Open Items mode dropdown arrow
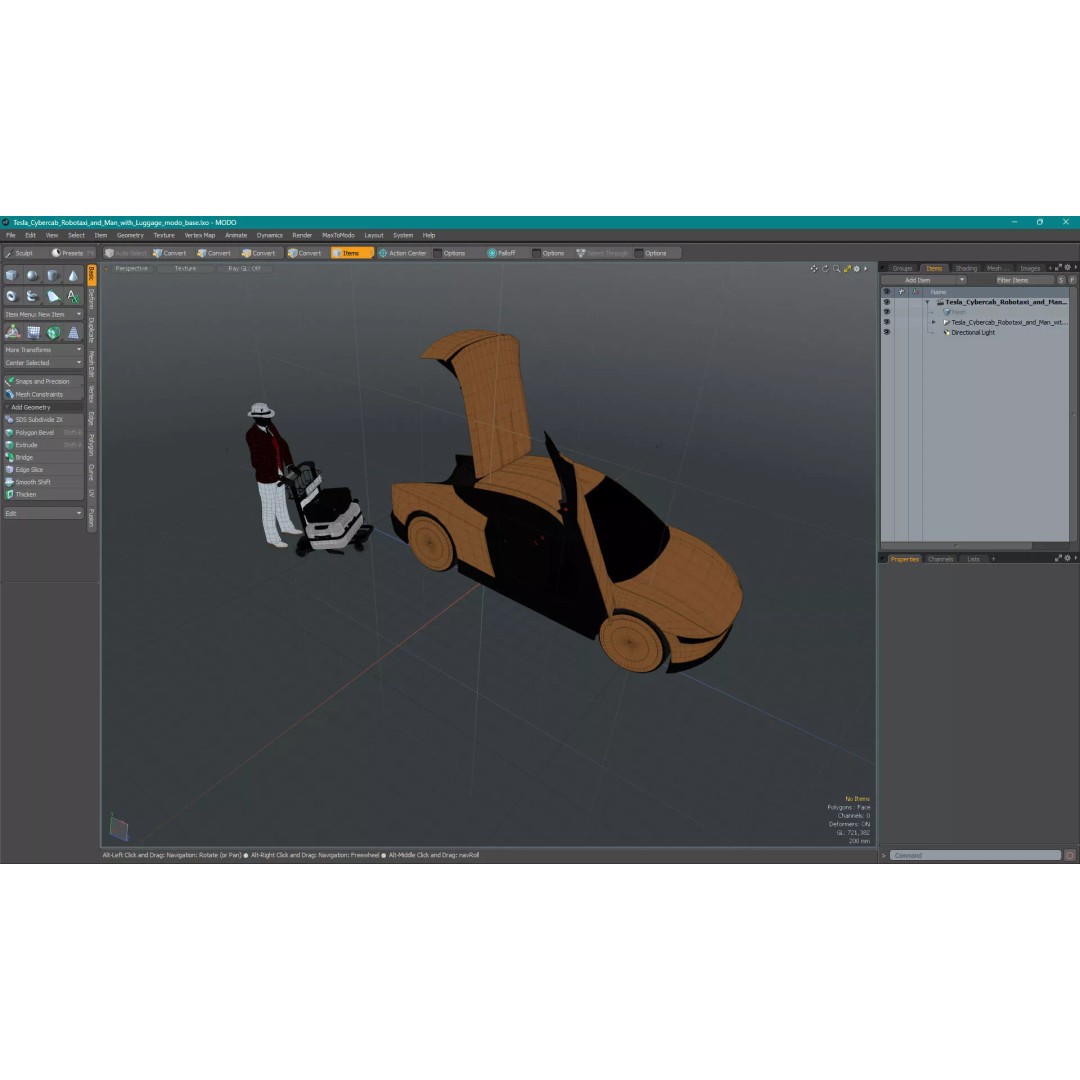 tap(371, 253)
